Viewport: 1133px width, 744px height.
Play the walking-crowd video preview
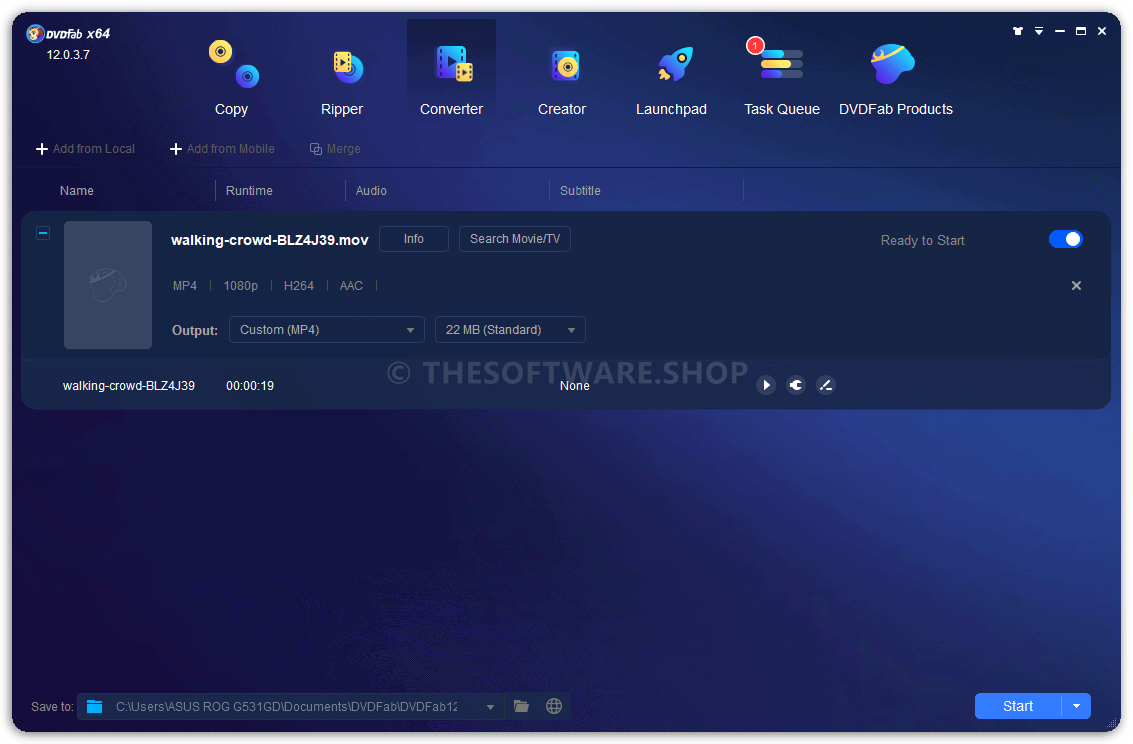[x=766, y=385]
